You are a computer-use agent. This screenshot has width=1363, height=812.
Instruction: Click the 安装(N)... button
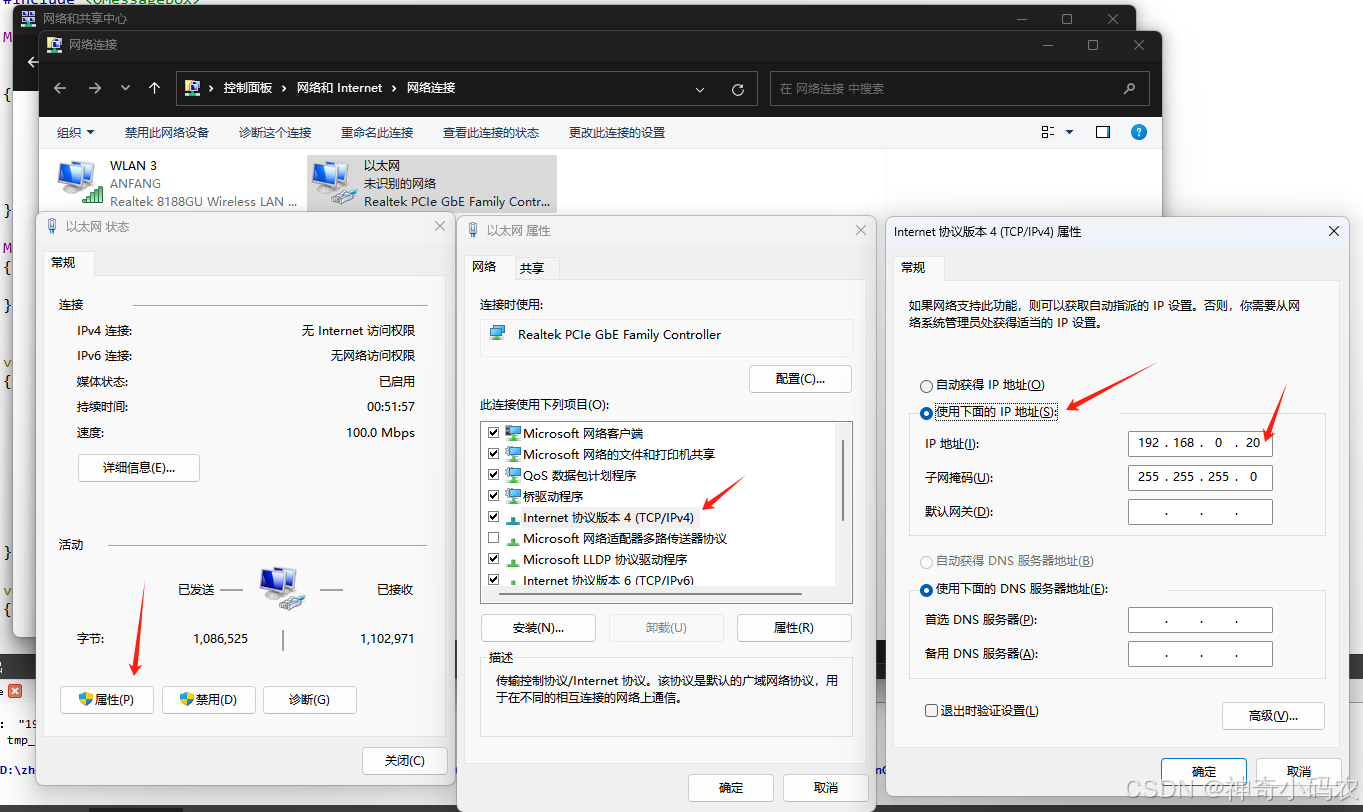click(x=538, y=627)
